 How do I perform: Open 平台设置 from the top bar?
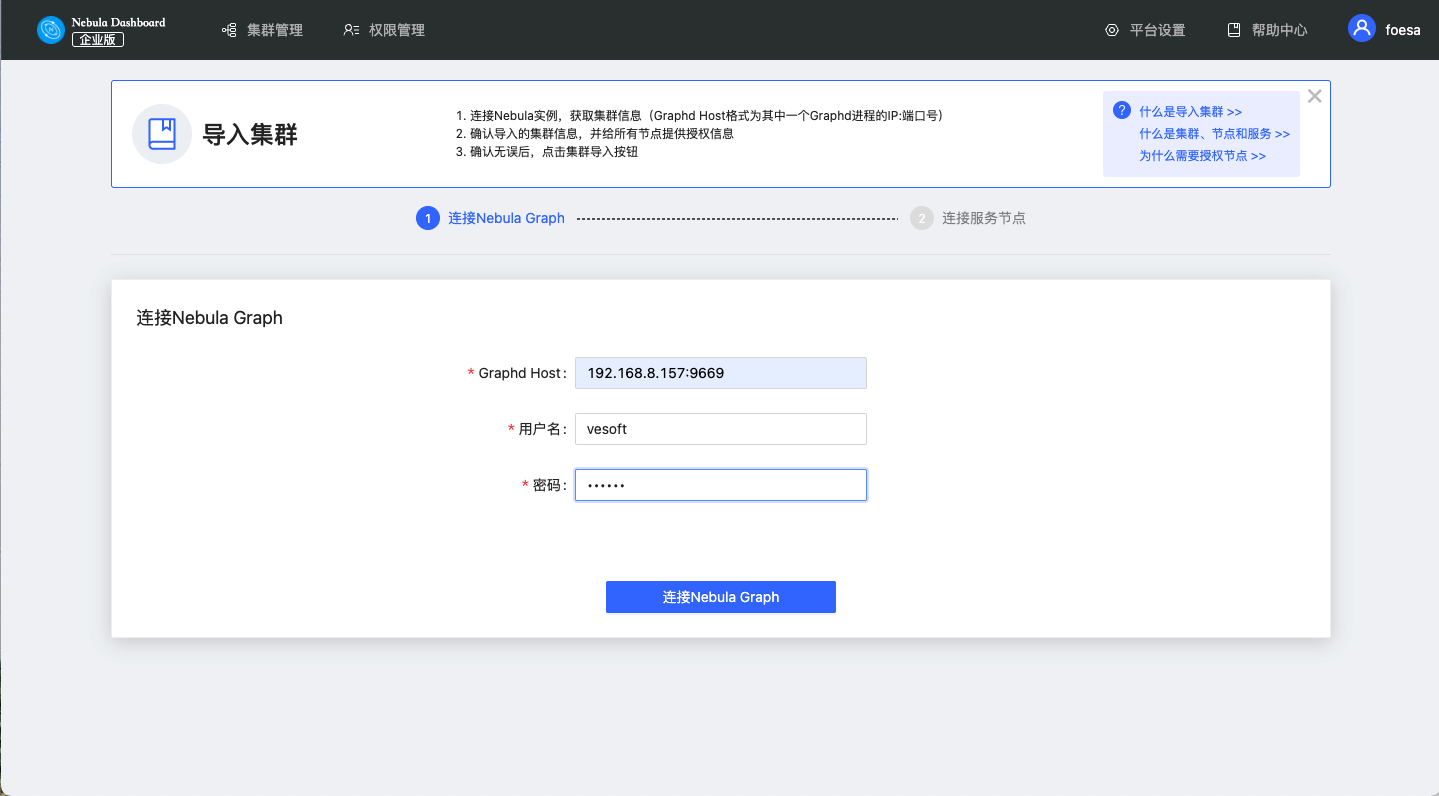1157,30
